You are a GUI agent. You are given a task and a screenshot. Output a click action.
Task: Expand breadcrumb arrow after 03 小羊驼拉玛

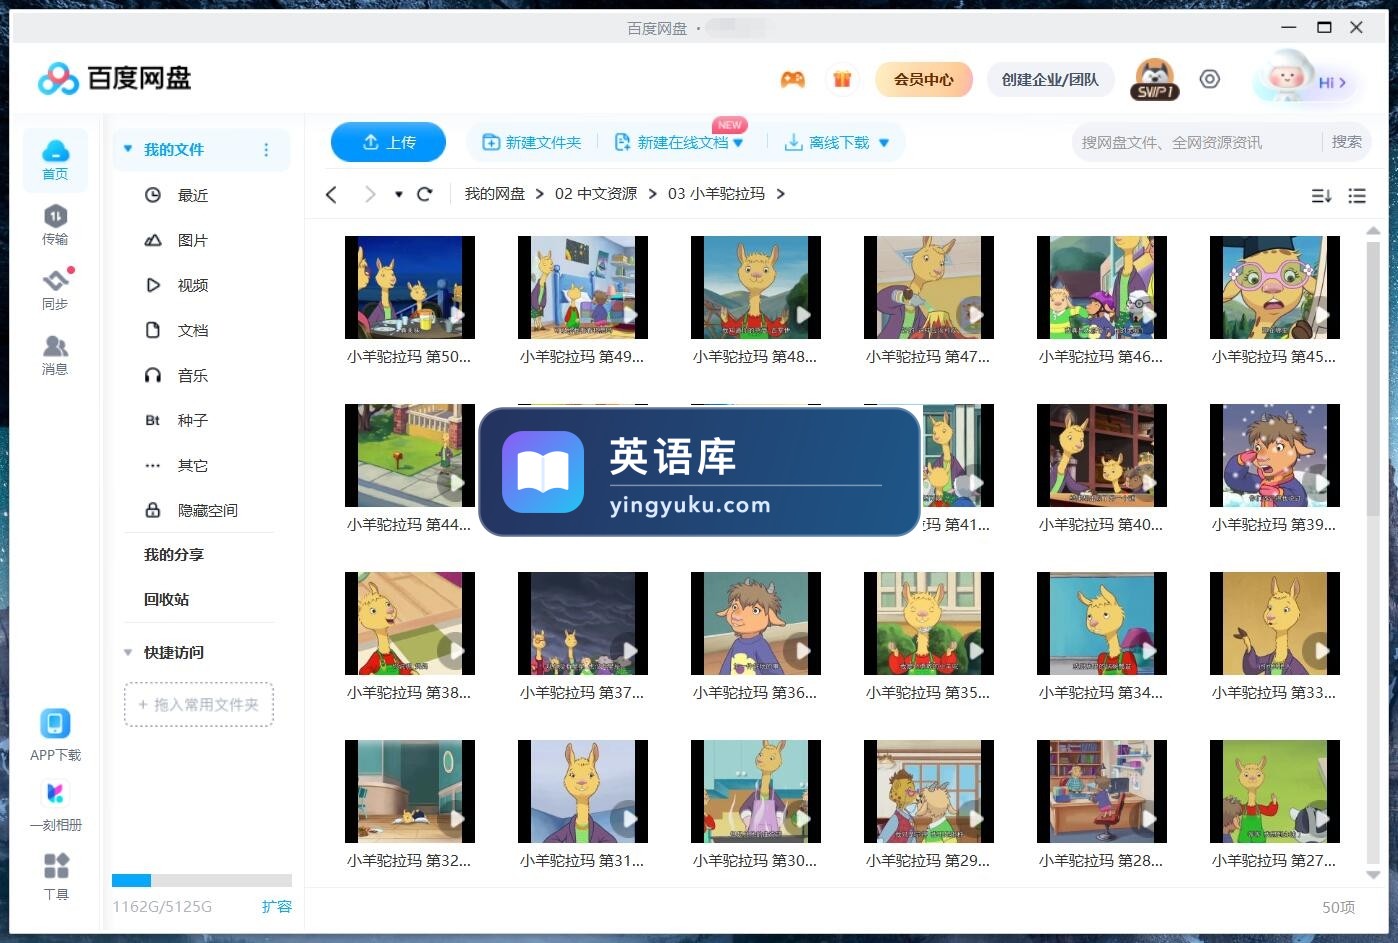[781, 194]
